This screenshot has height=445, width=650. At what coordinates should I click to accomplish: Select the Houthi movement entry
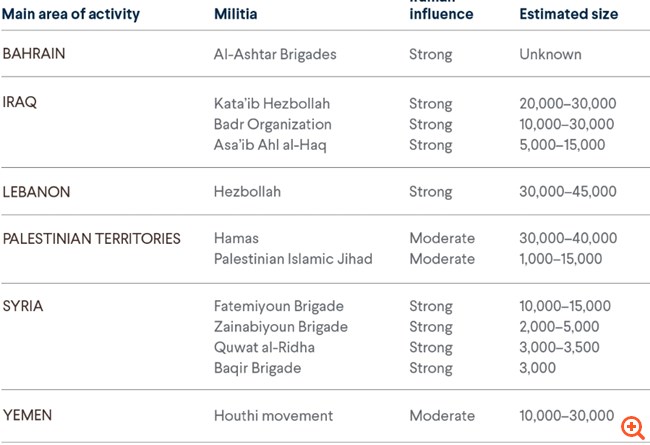274,416
